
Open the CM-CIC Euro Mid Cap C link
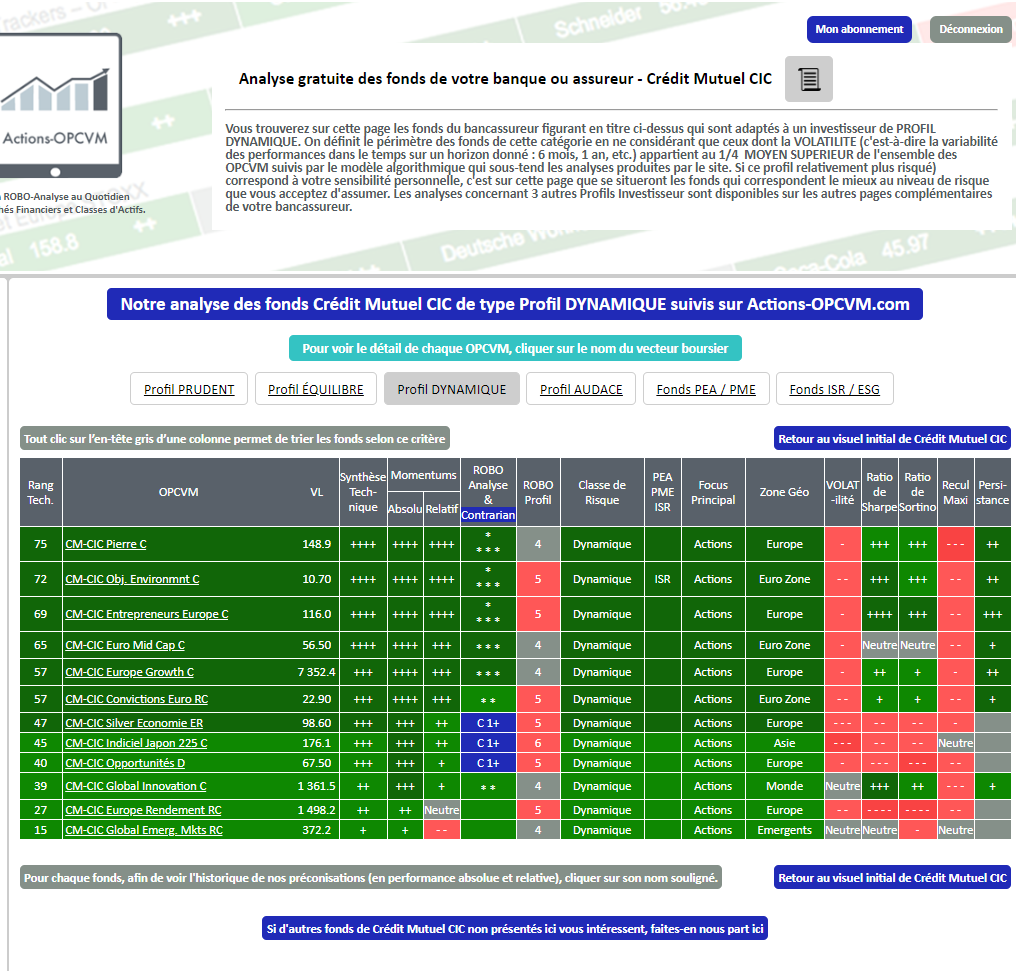point(125,645)
